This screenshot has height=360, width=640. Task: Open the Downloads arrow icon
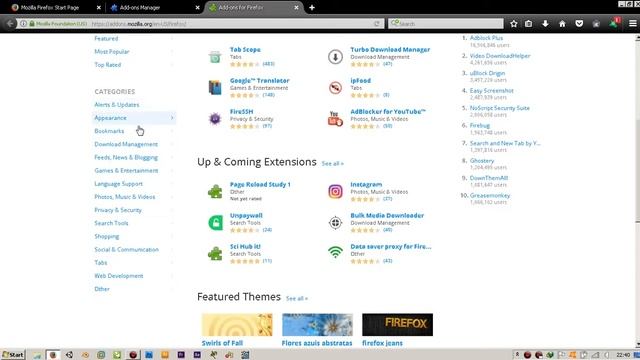(x=545, y=24)
